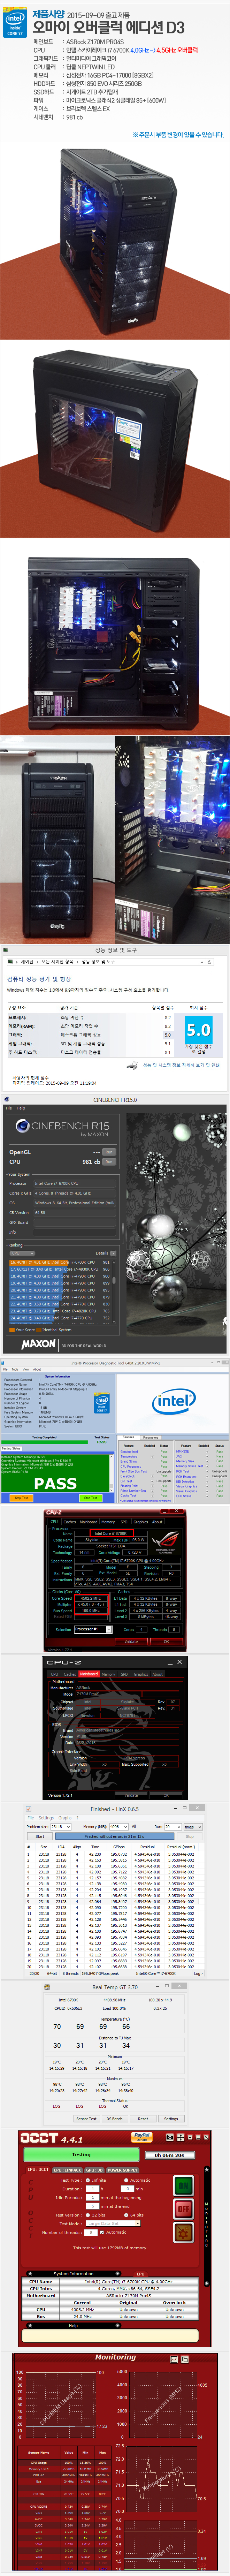Open the Problem size dropdown in LinX
The image size is (230, 2576).
(x=61, y=1827)
